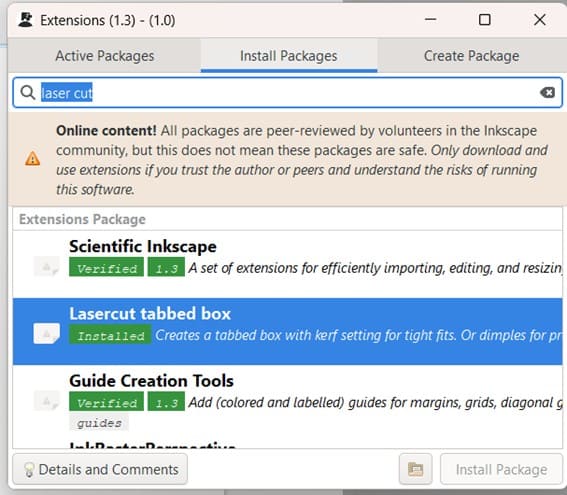
Task: Minimize the Extensions window
Action: click(430, 20)
